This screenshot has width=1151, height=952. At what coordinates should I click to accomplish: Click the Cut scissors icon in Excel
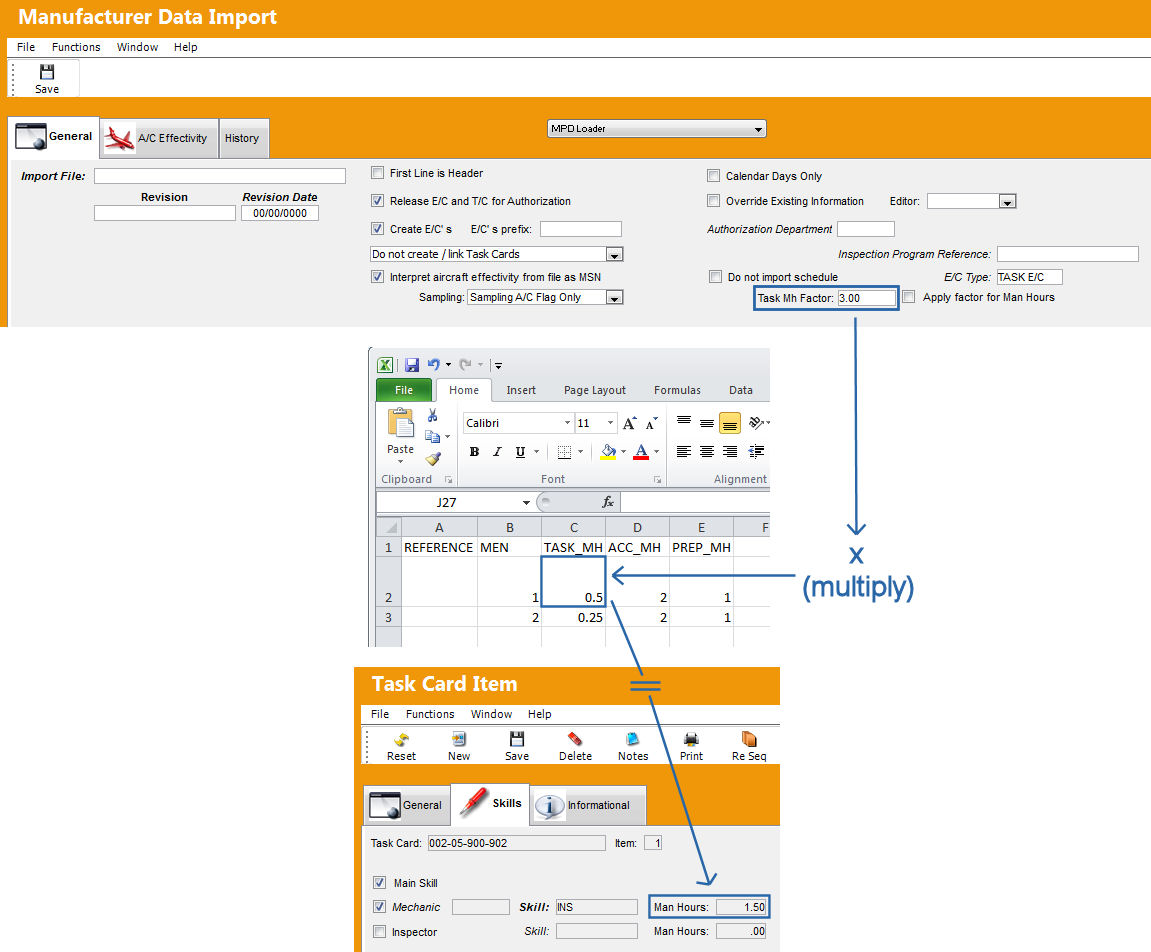coord(433,416)
